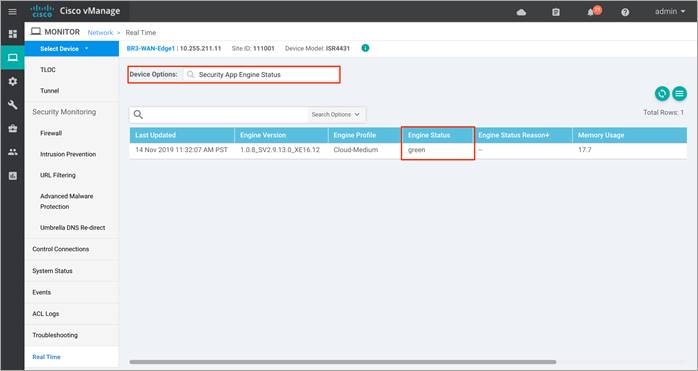
Task: Open Maintenance briefcase sidebar icon
Action: [12, 128]
